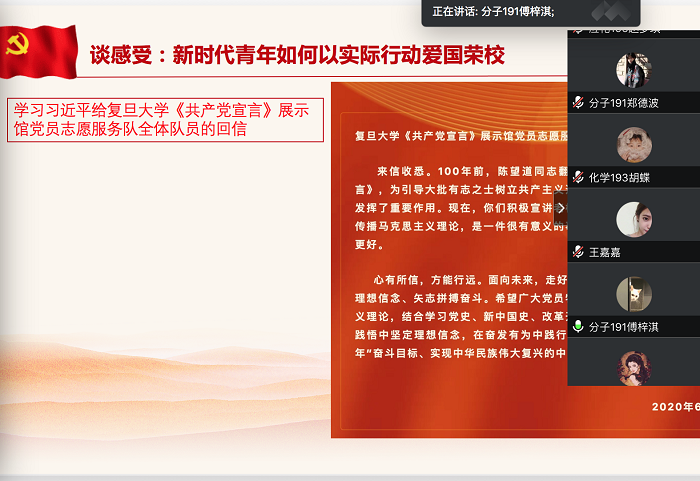
Task: Click the name label 分子191郑德波
Action: coord(623,103)
